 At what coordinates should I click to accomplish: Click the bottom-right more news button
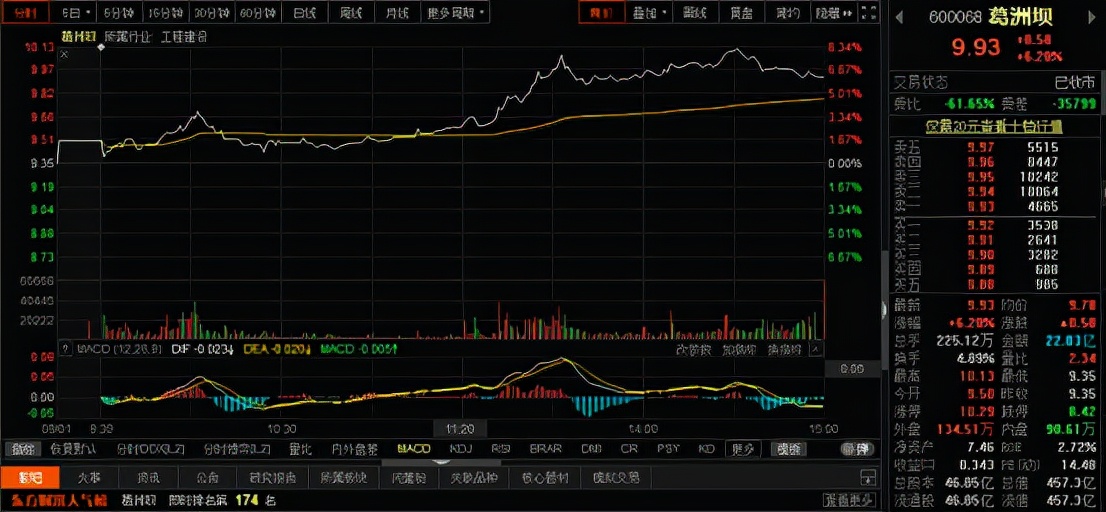(x=849, y=499)
